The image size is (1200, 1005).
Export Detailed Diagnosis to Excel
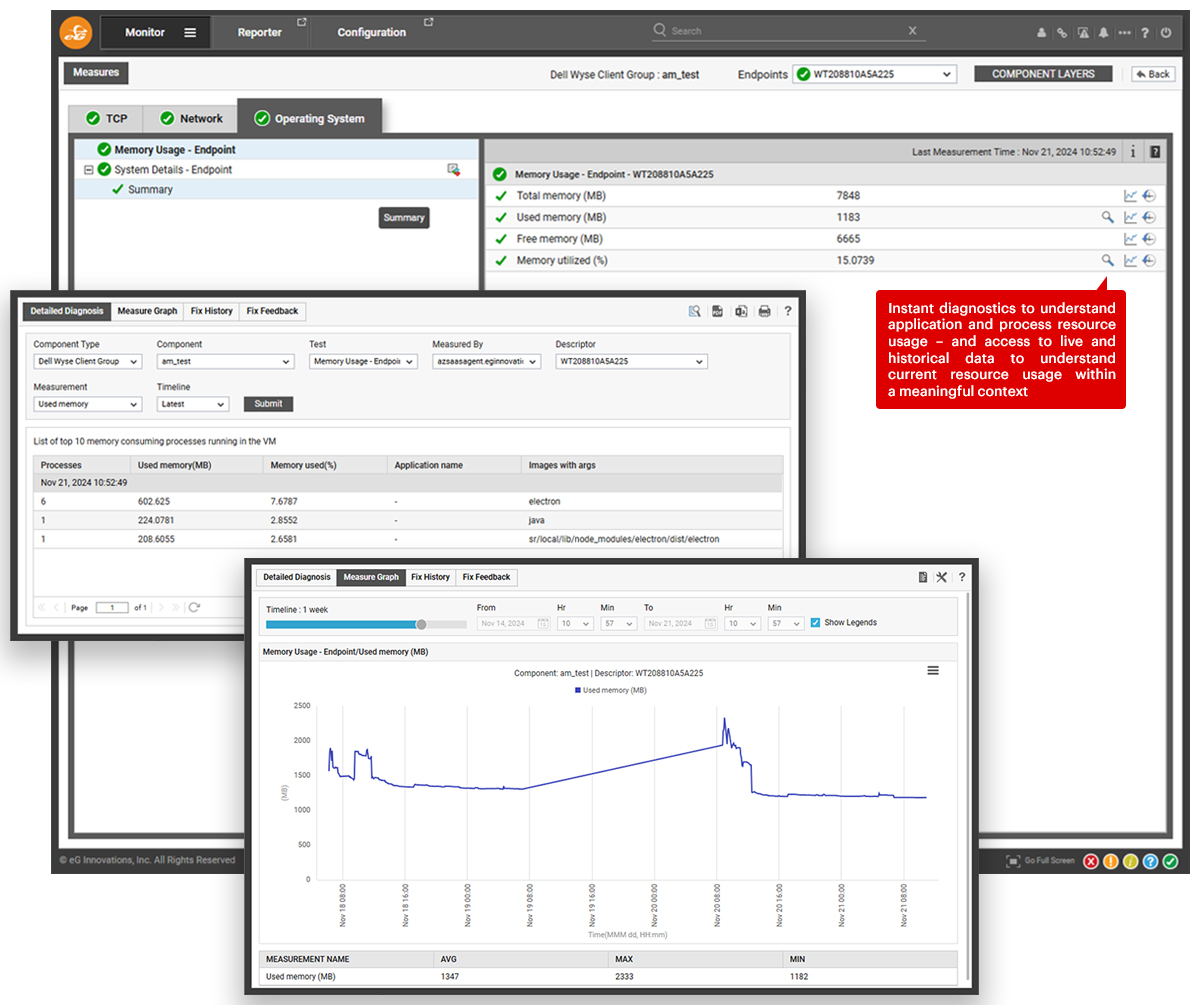click(741, 312)
